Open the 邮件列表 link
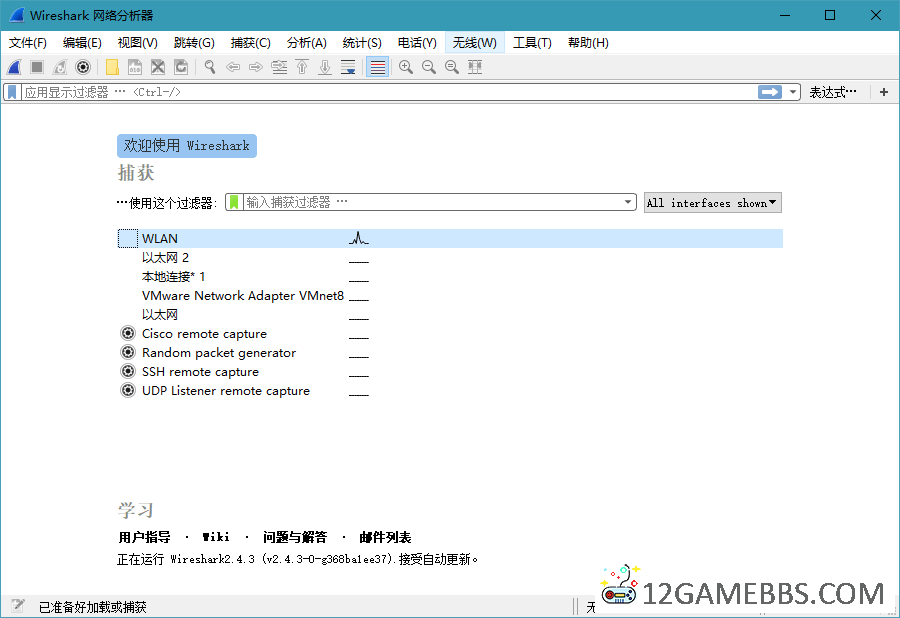 coord(385,537)
